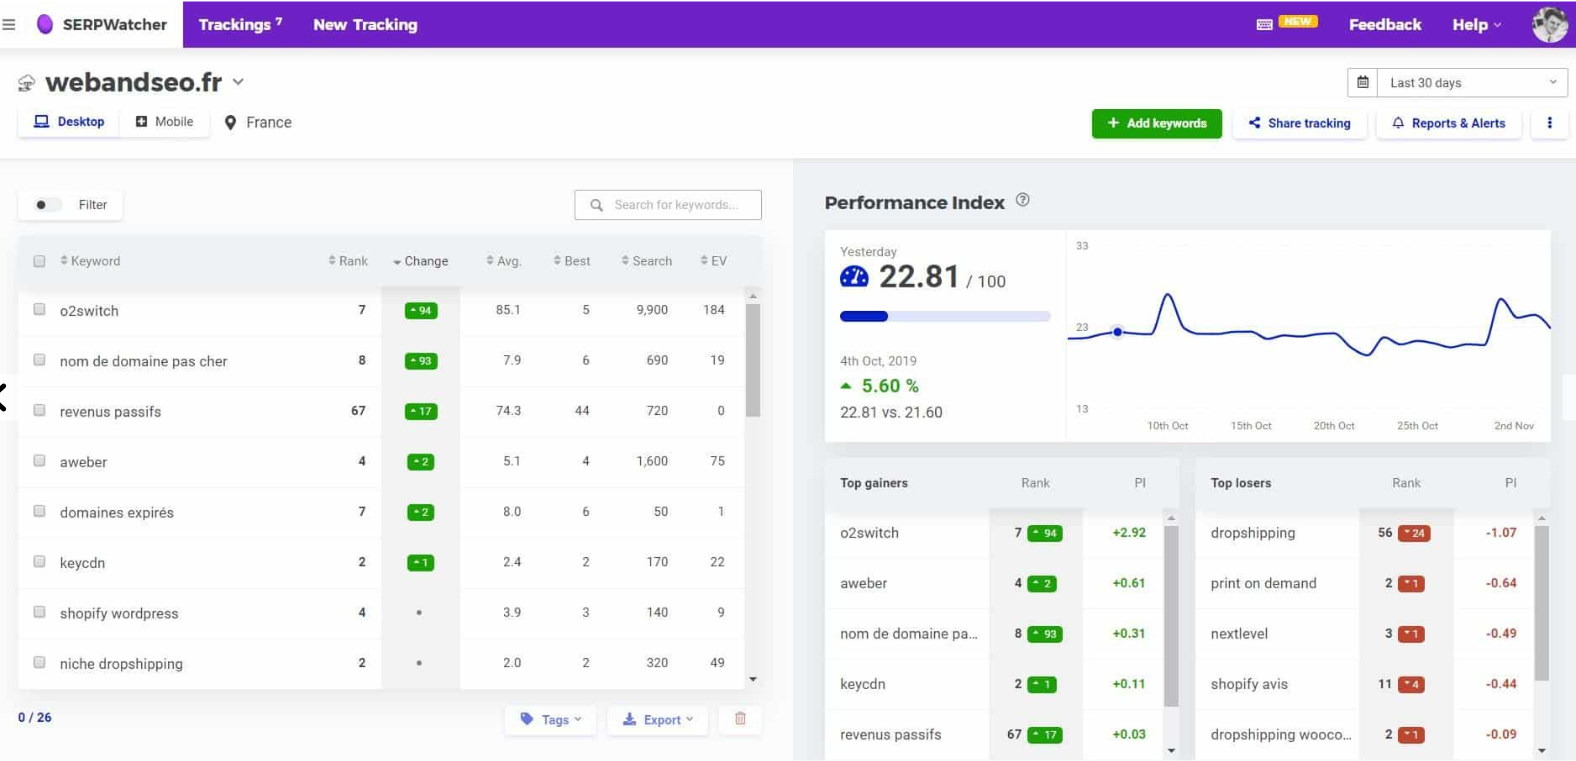The image size is (1576, 761).
Task: Click the domain icon beside webandseo.fr
Action: tap(26, 83)
